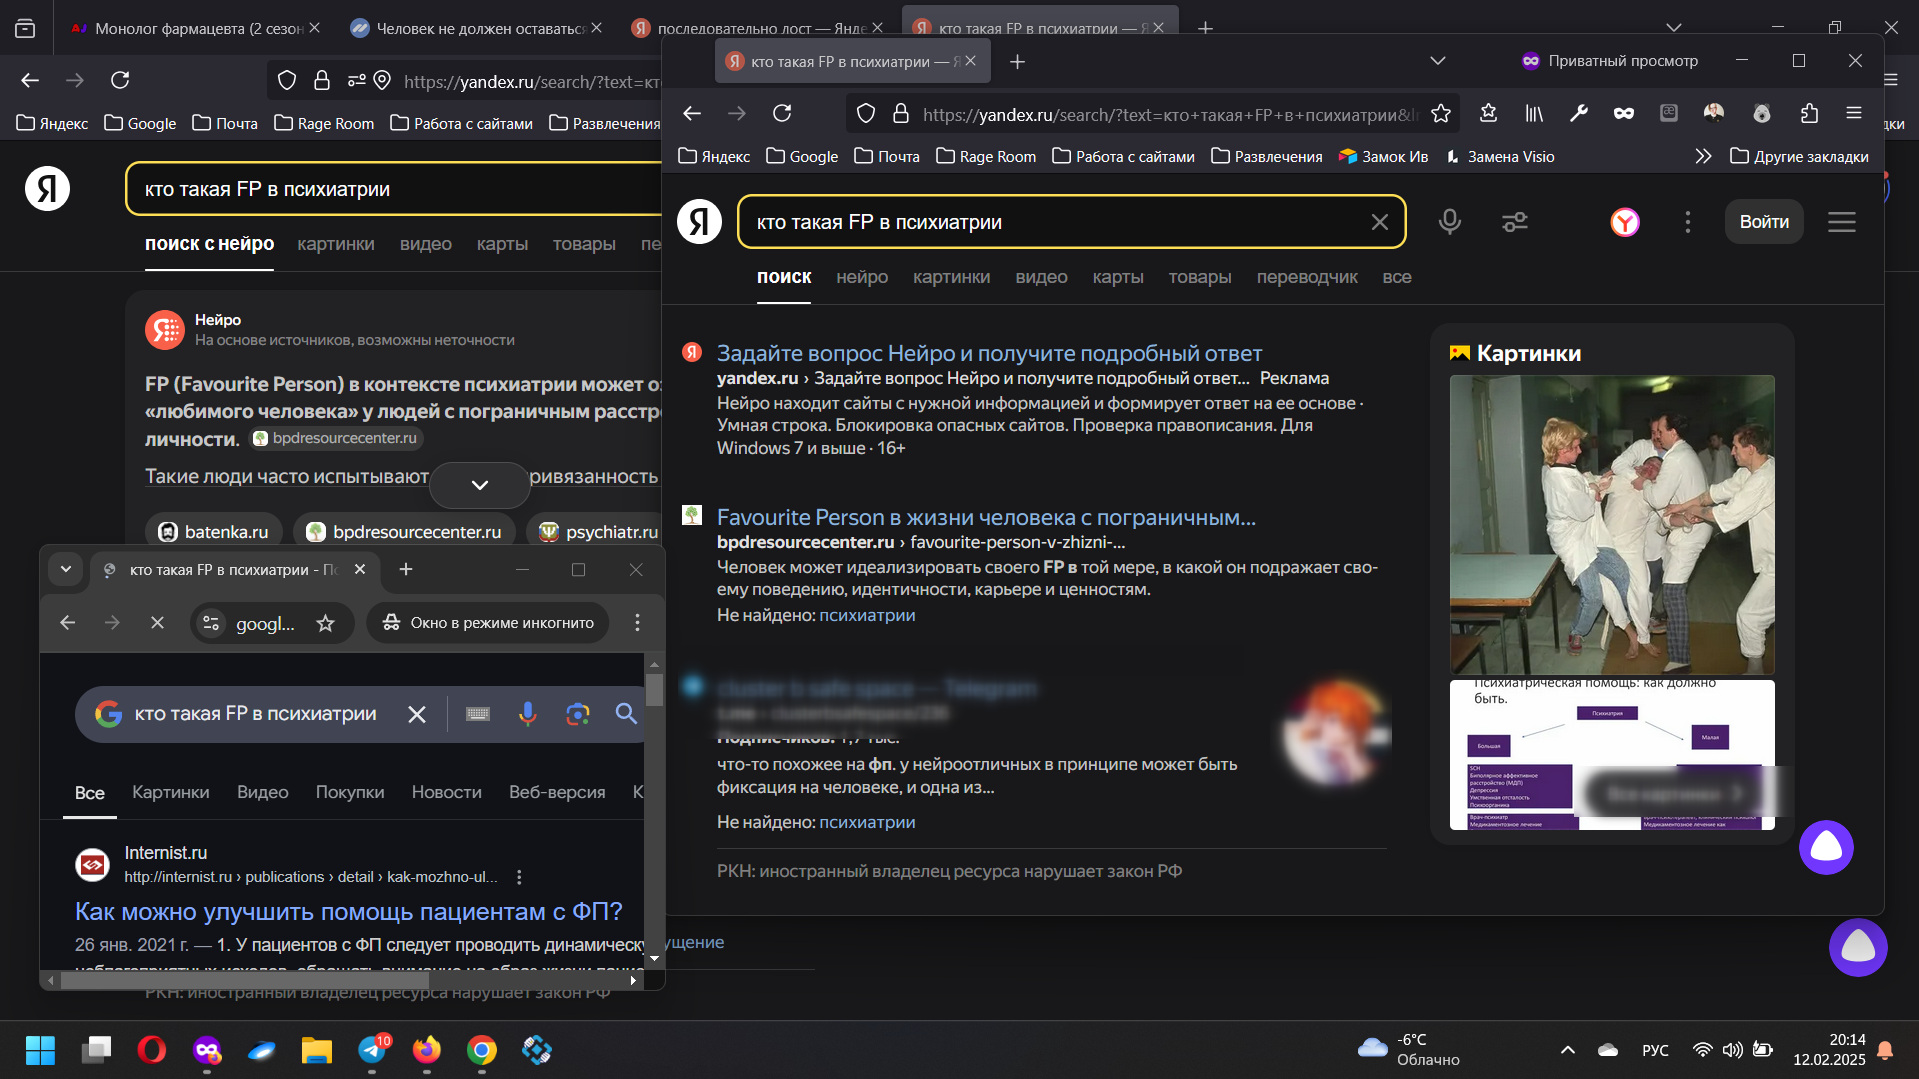
Task: Click the wrench developer tools icon in toolbar
Action: (1579, 114)
